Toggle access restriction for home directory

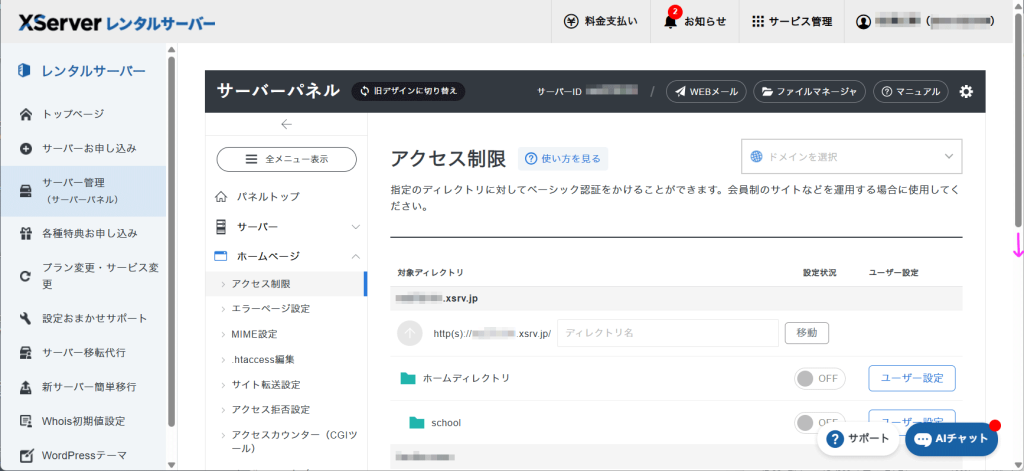(820, 378)
